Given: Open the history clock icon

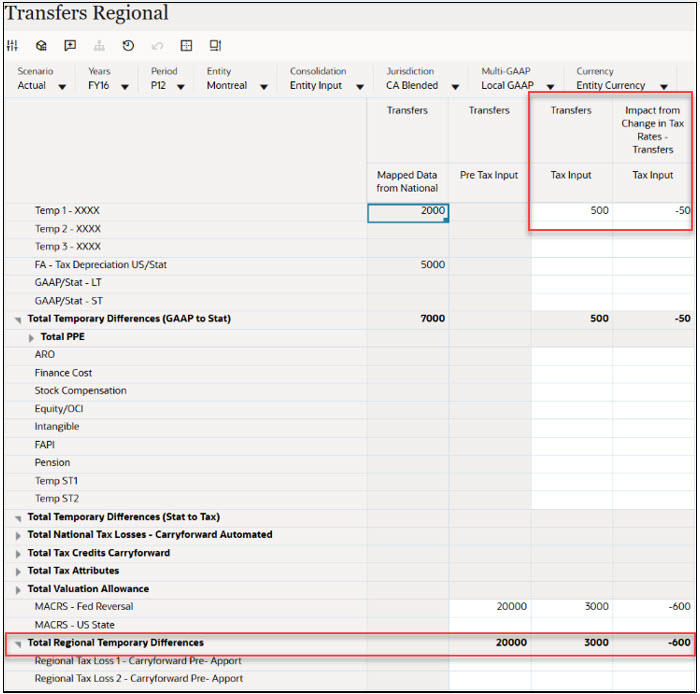Looking at the screenshot, I should tap(128, 45).
